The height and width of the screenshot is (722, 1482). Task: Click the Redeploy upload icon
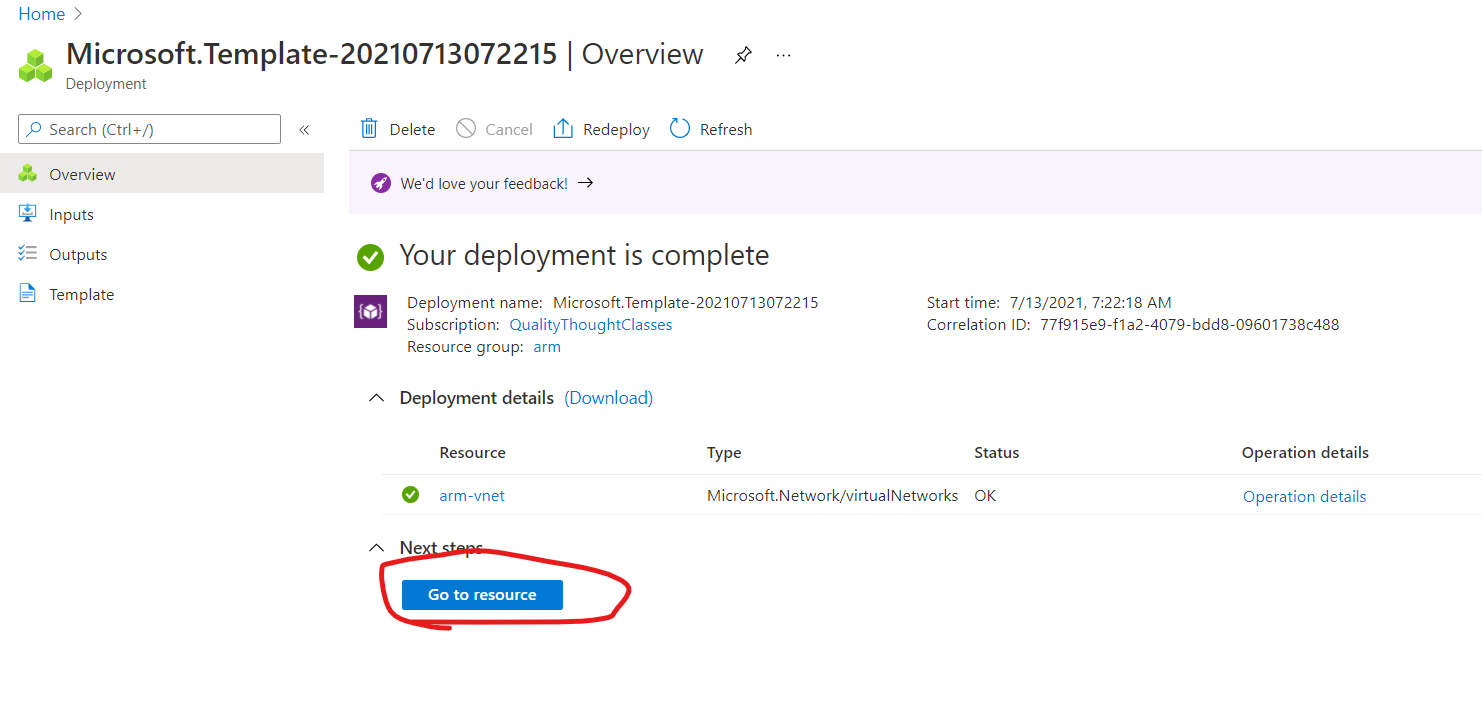pyautogui.click(x=563, y=129)
